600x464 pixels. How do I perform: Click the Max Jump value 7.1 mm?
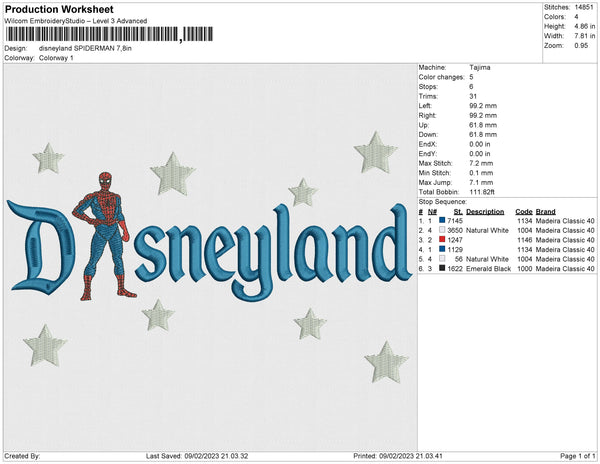pos(481,182)
